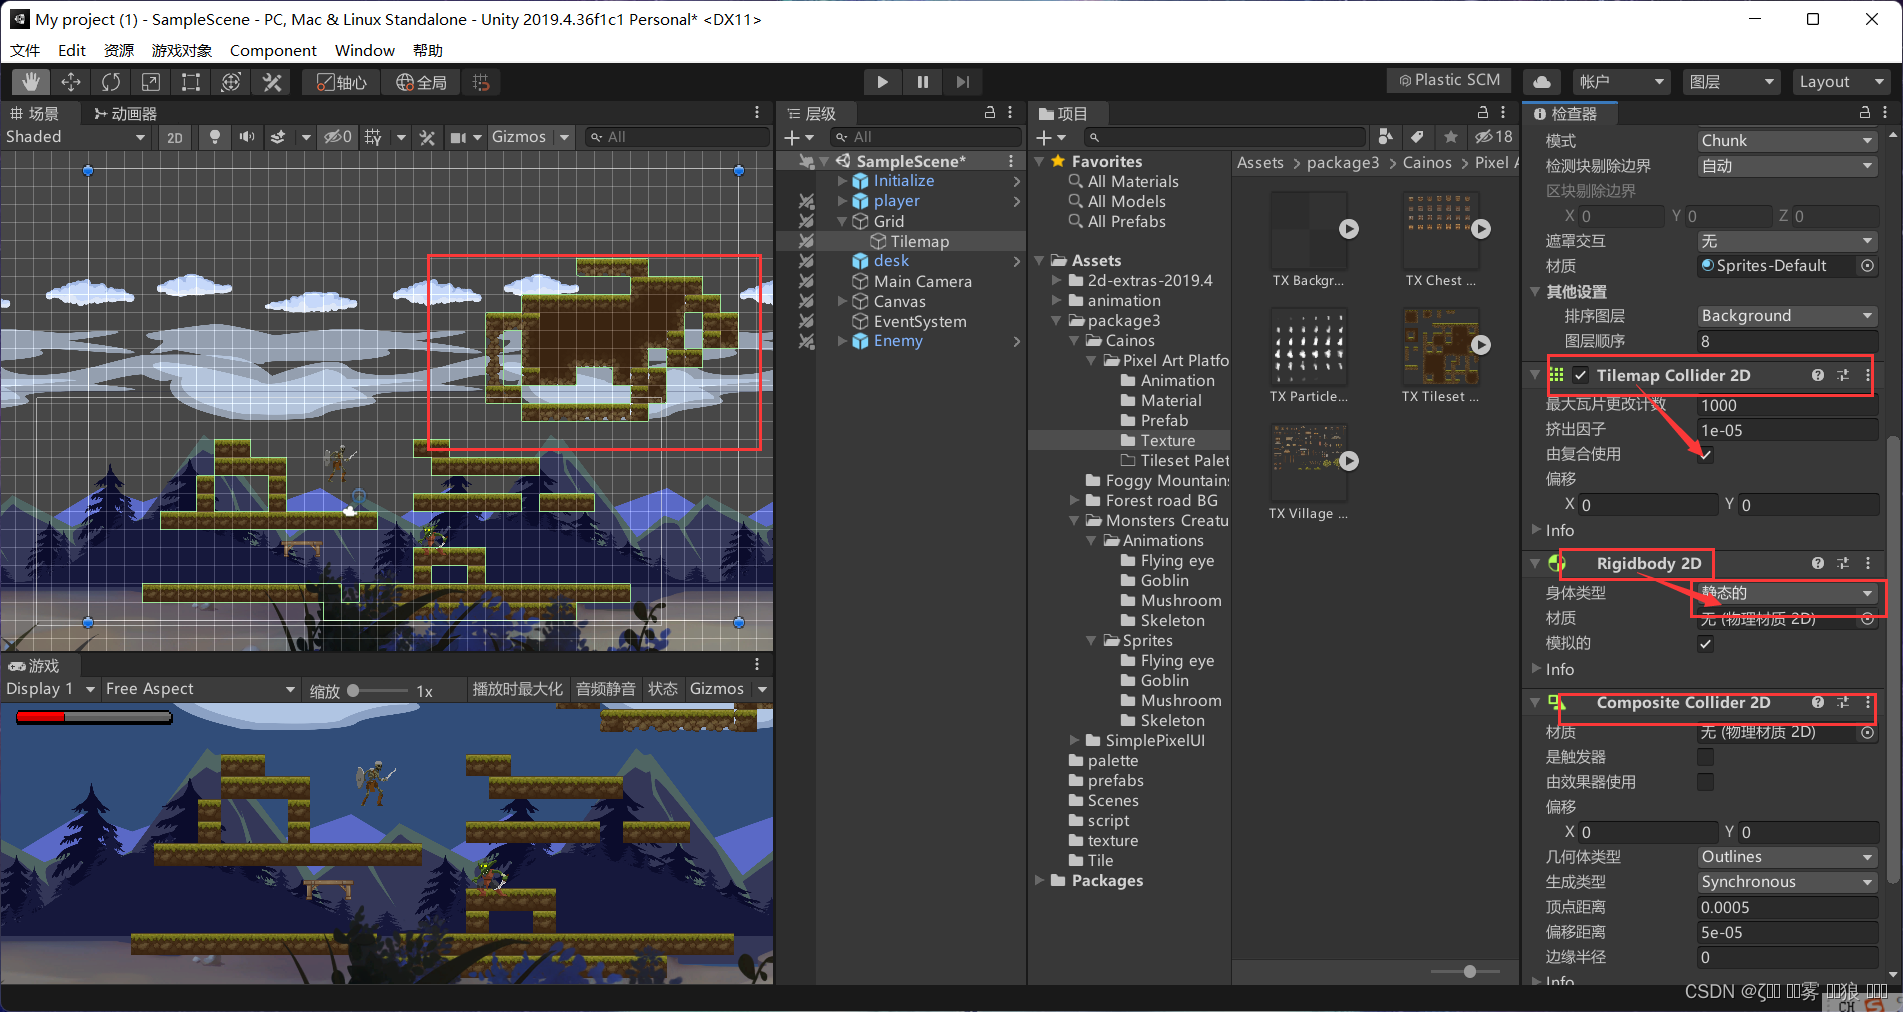Play the TX Tileset asset preview
Viewport: 1903px width, 1012px height.
1481,345
